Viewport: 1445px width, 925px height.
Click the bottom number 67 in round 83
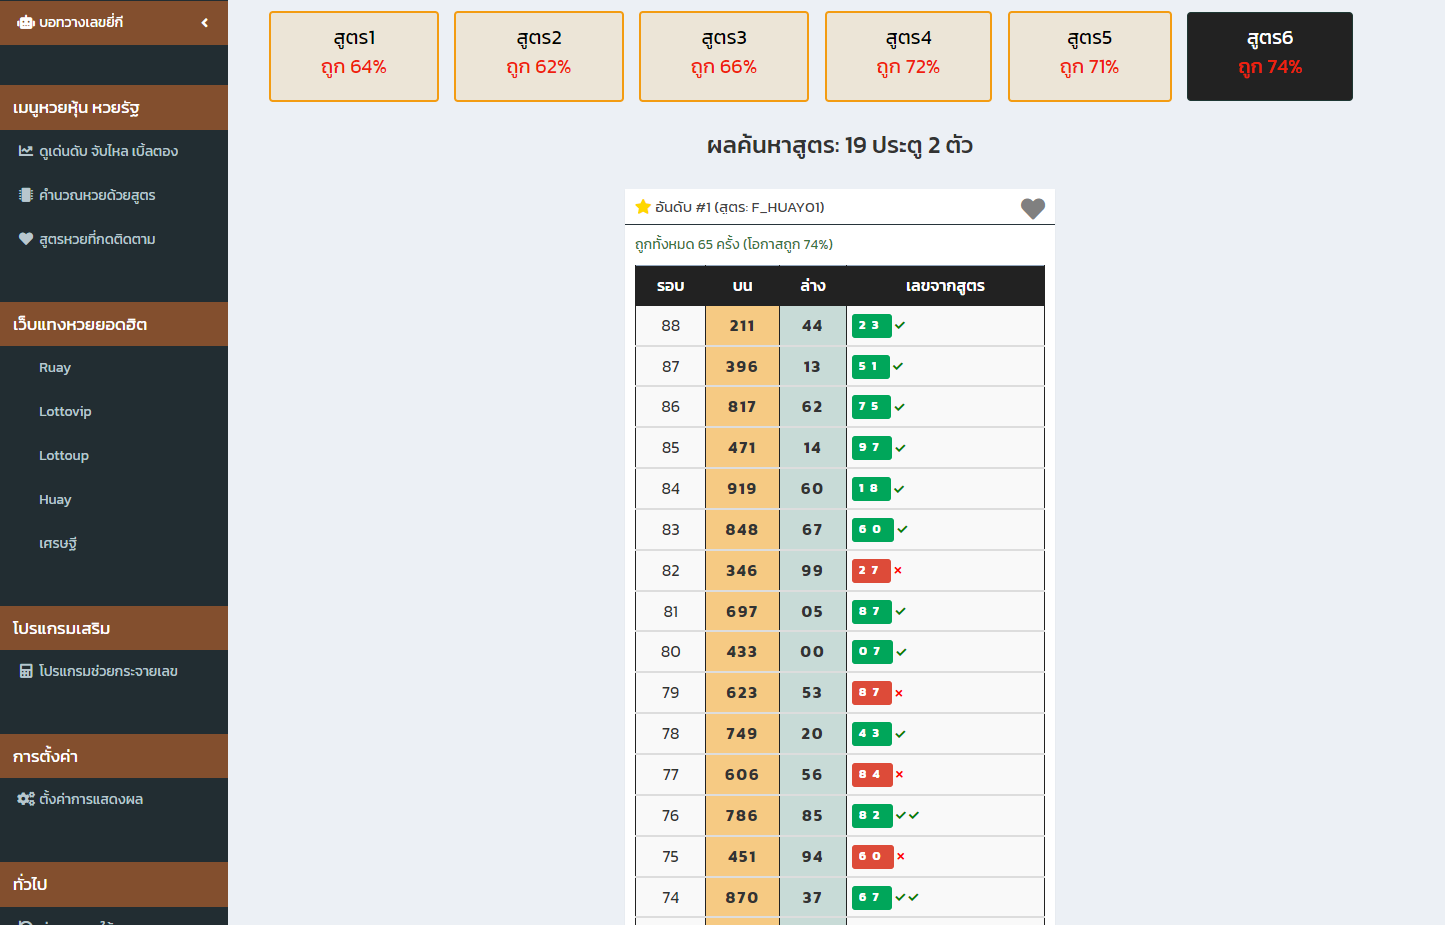tap(812, 530)
